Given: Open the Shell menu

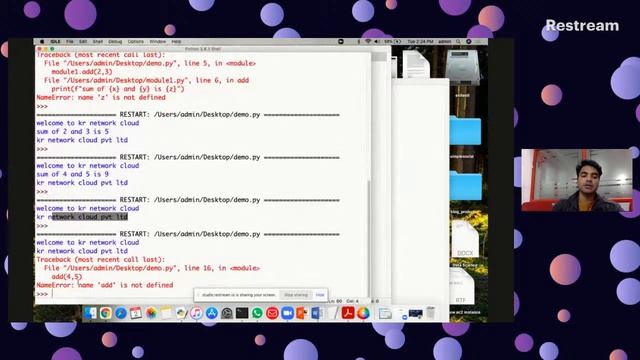Looking at the screenshot, I should [98, 42].
